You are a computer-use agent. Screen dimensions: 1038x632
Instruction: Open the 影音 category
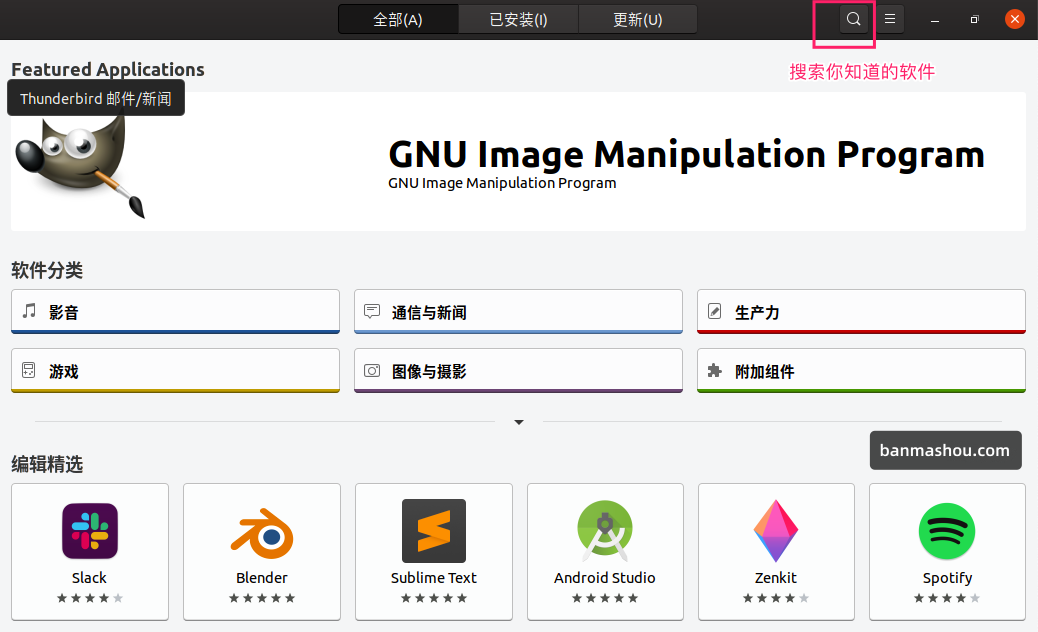pyautogui.click(x=175, y=312)
